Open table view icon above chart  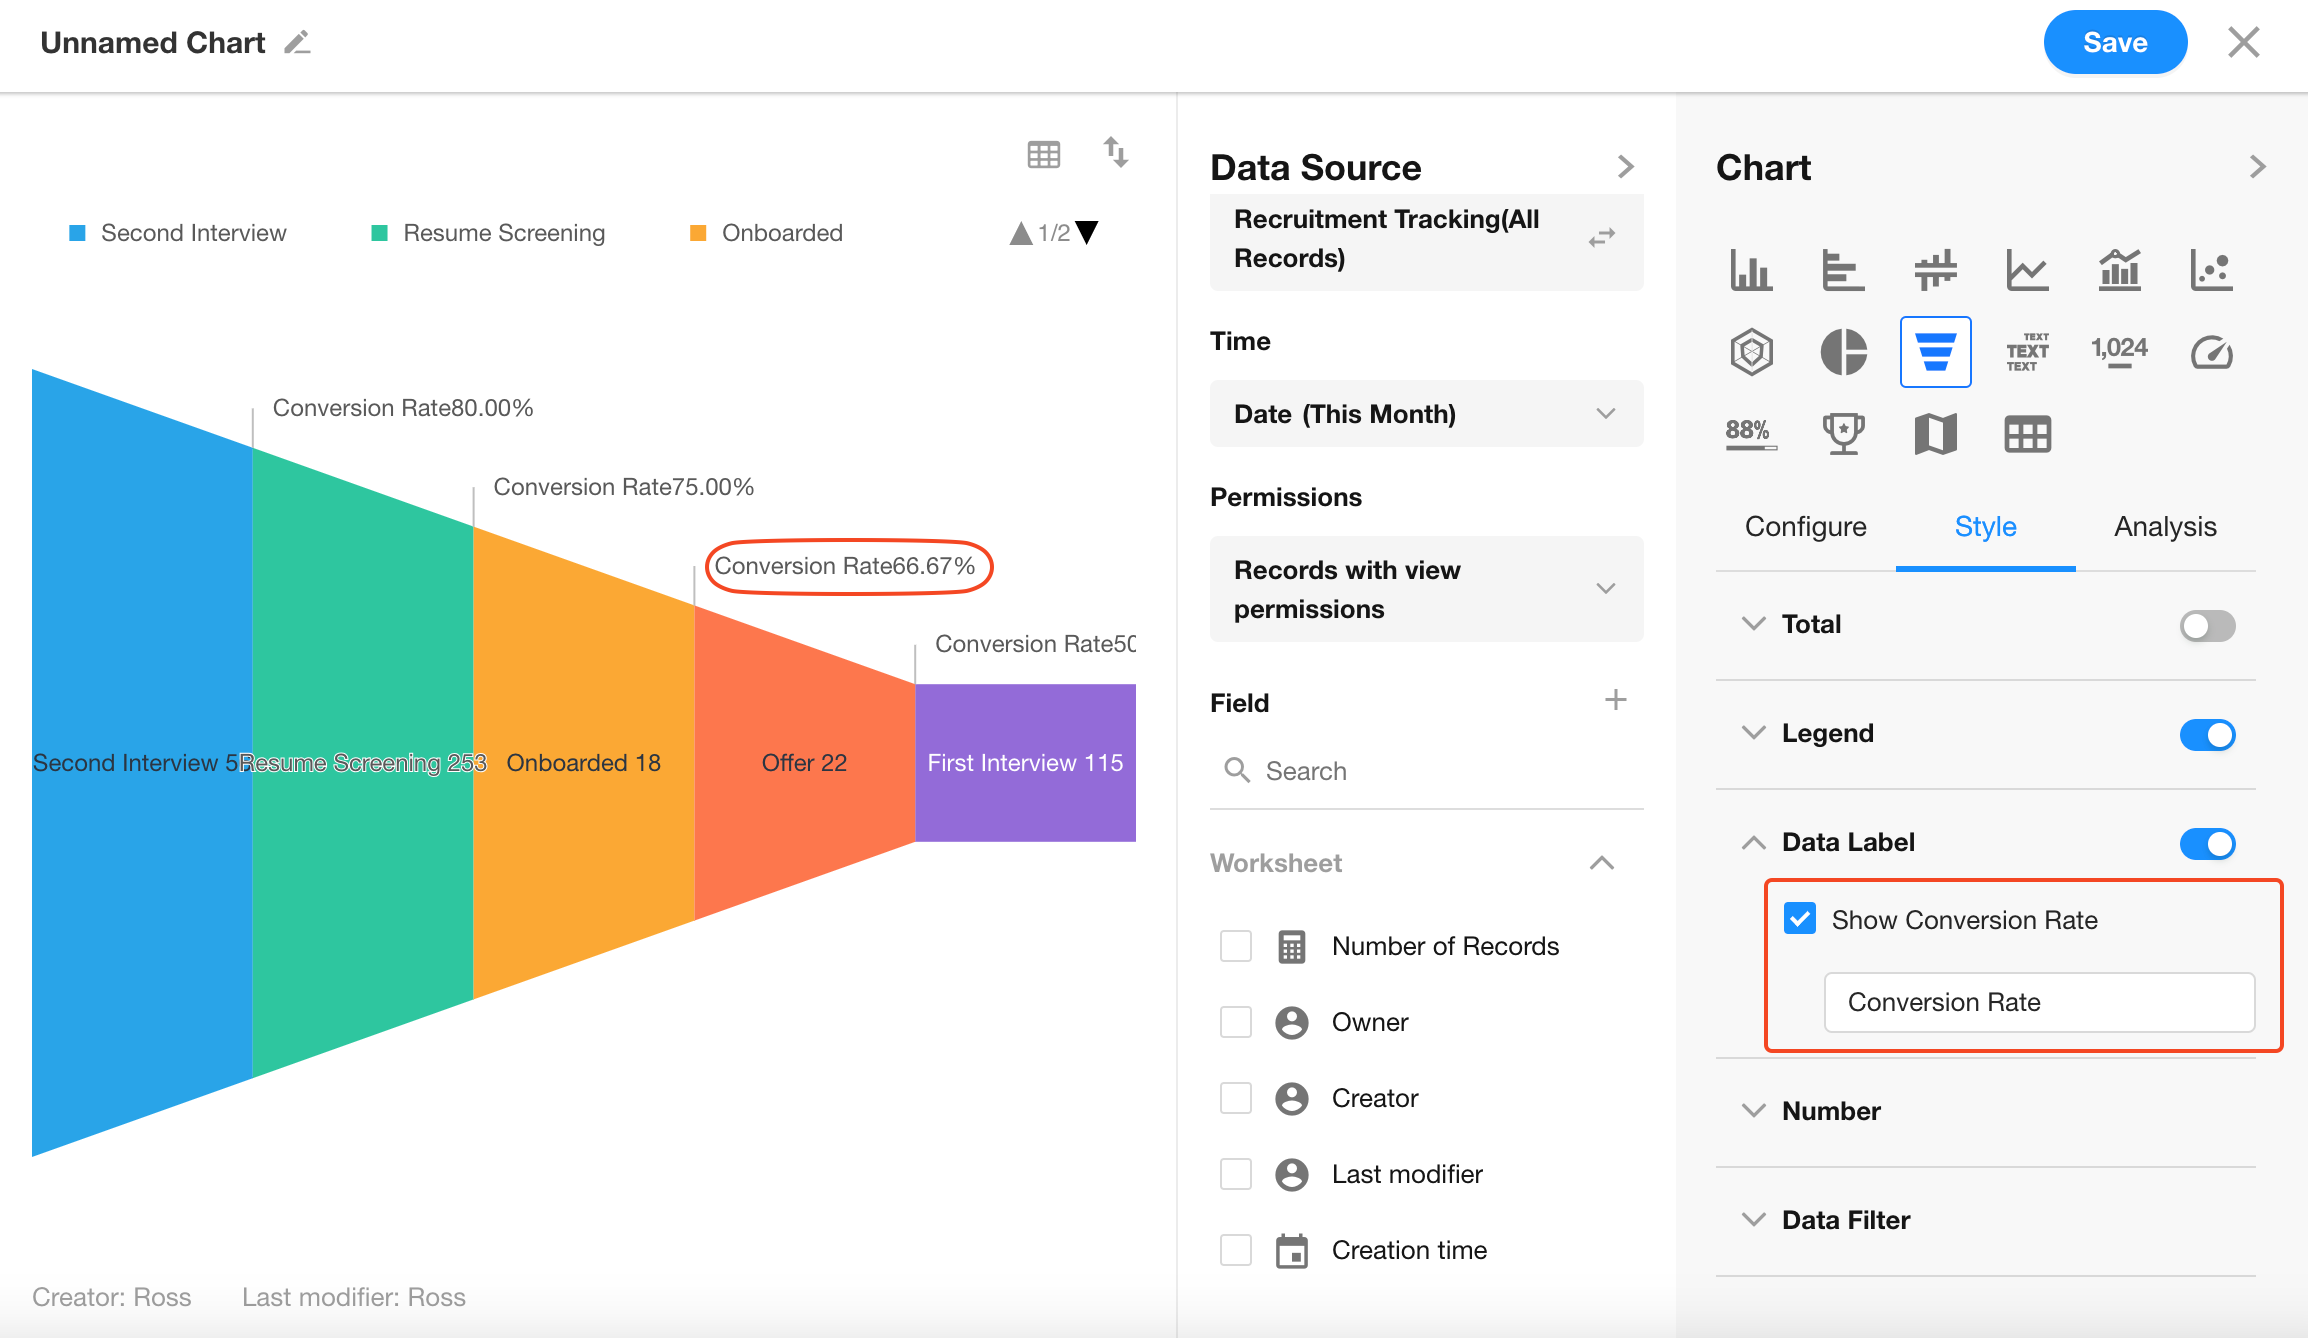(x=1043, y=154)
